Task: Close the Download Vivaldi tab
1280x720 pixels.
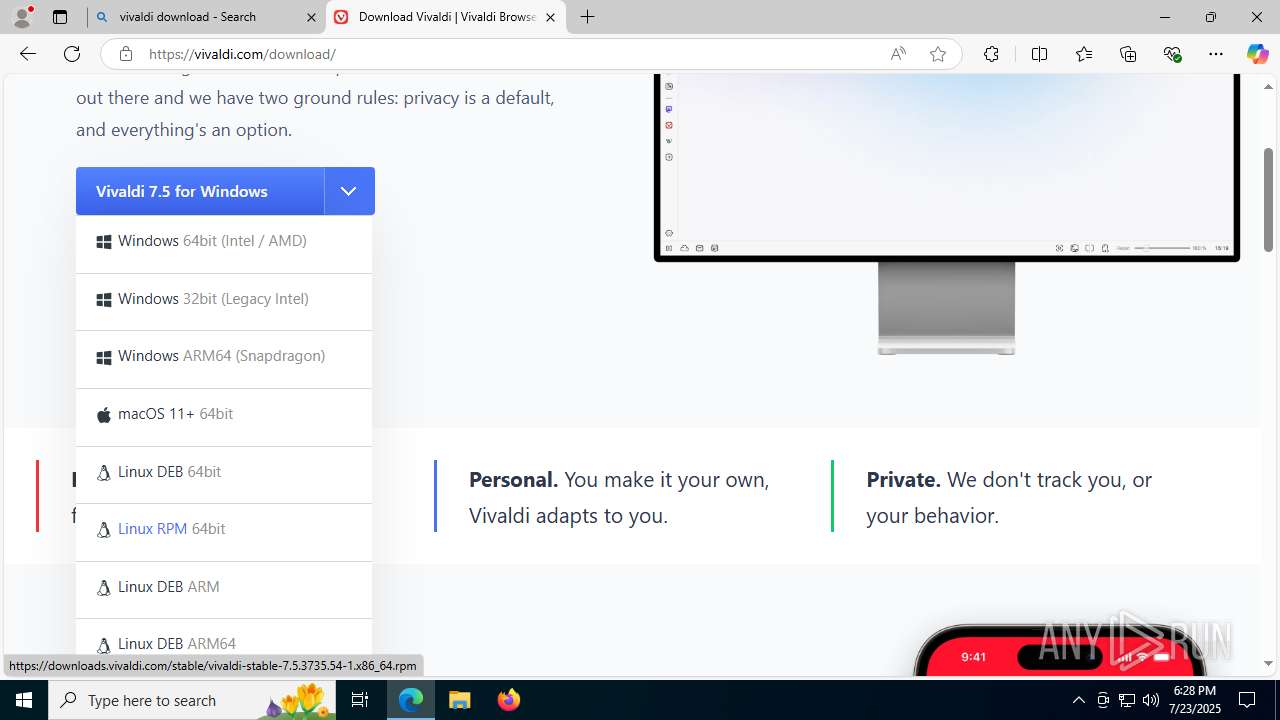Action: pyautogui.click(x=550, y=17)
